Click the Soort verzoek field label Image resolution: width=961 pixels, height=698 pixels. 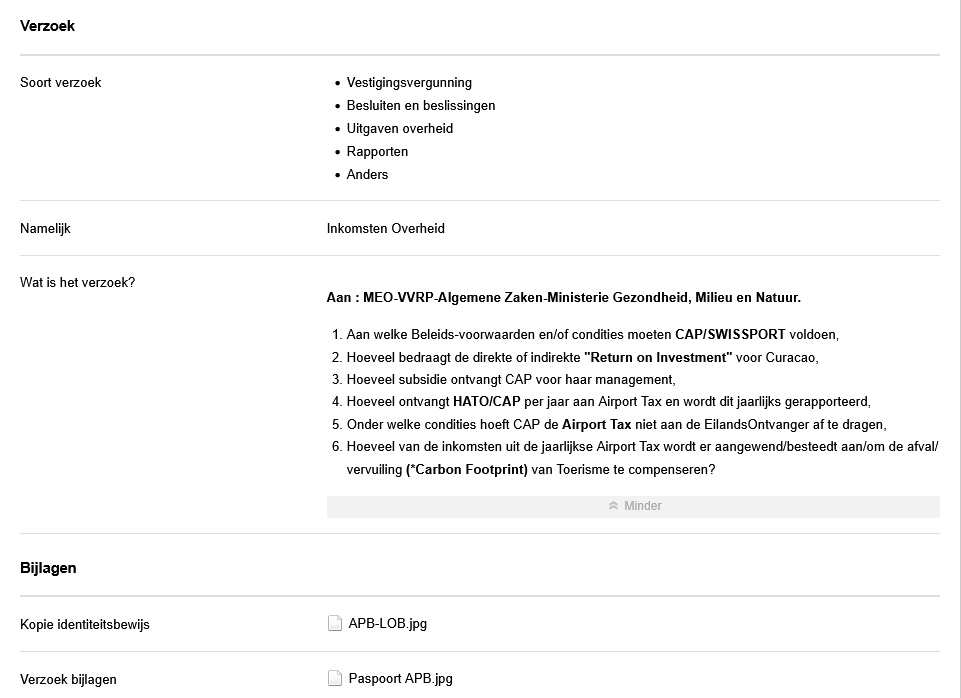61,83
